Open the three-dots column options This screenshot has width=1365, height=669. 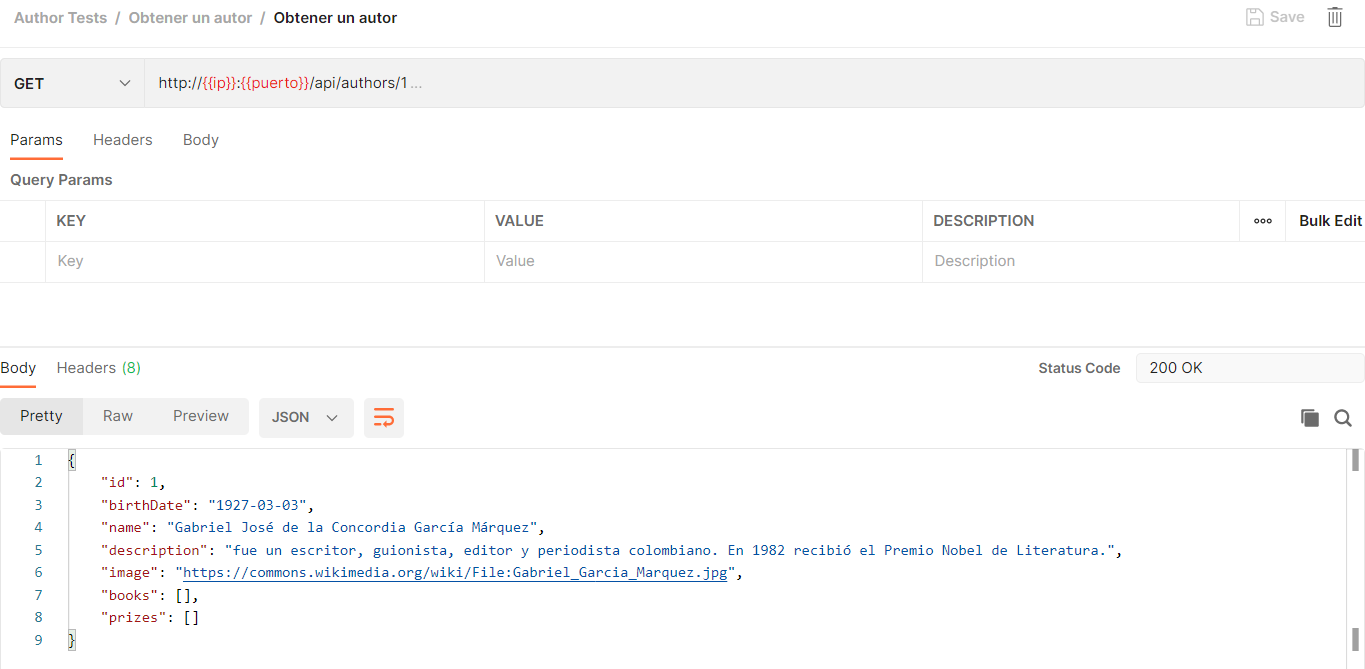(1262, 221)
